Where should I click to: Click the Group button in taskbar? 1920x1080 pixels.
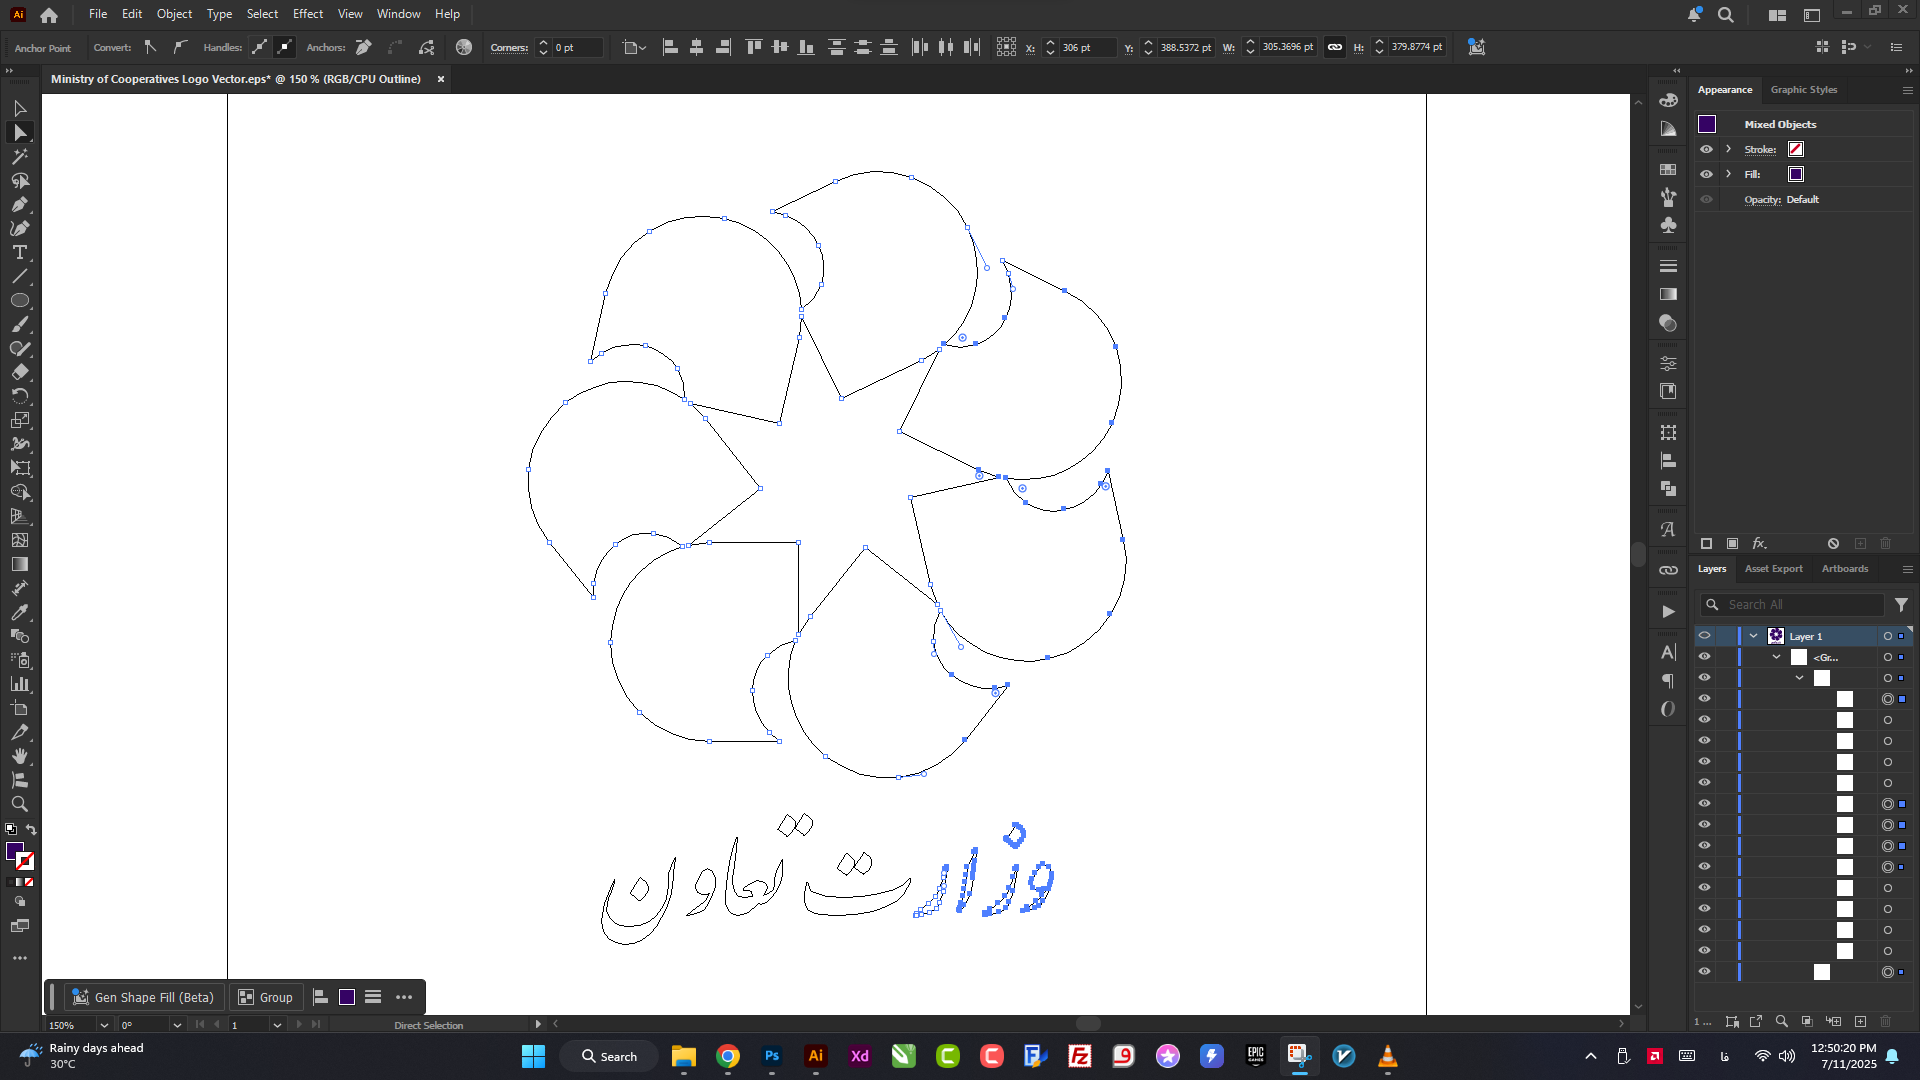tap(266, 997)
